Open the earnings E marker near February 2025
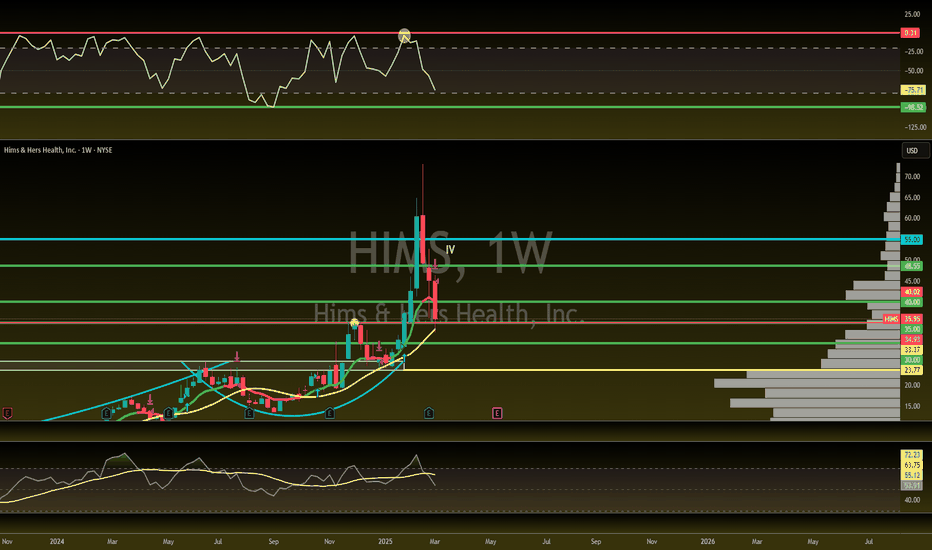Screen dimensions: 932x550 [x=429, y=413]
